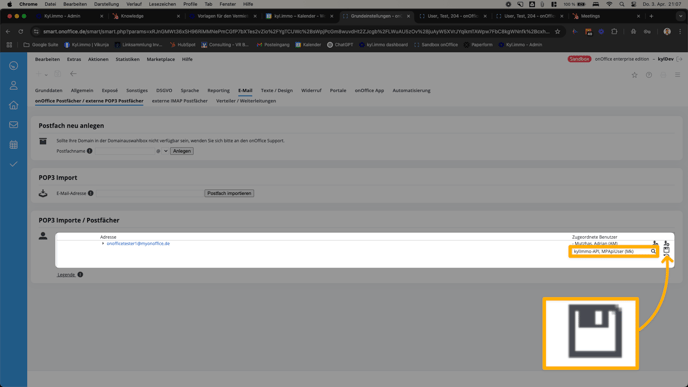Open Chrome profile avatar

[667, 32]
